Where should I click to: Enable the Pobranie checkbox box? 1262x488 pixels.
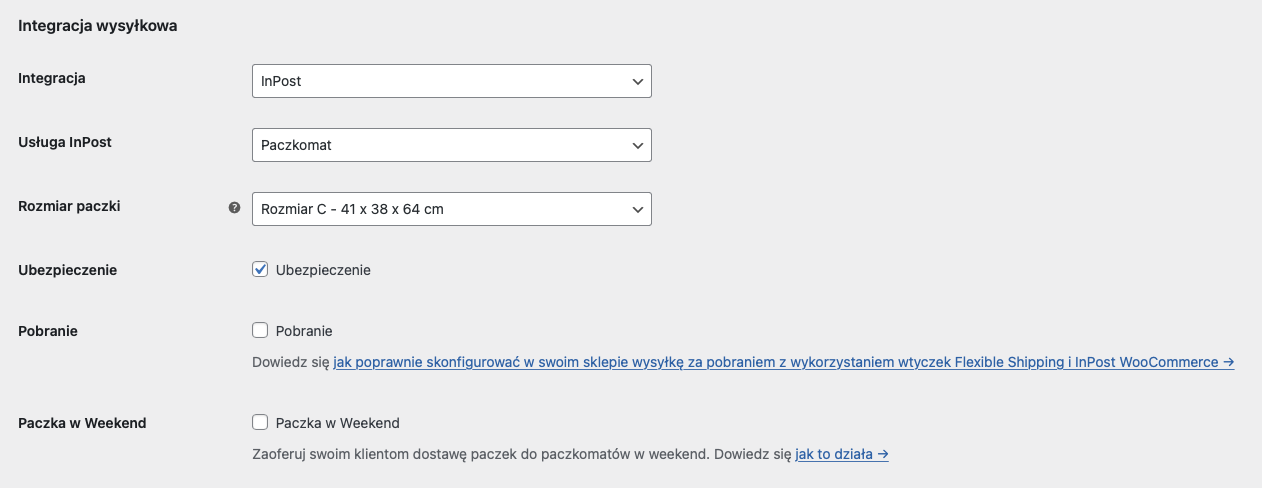[260, 330]
